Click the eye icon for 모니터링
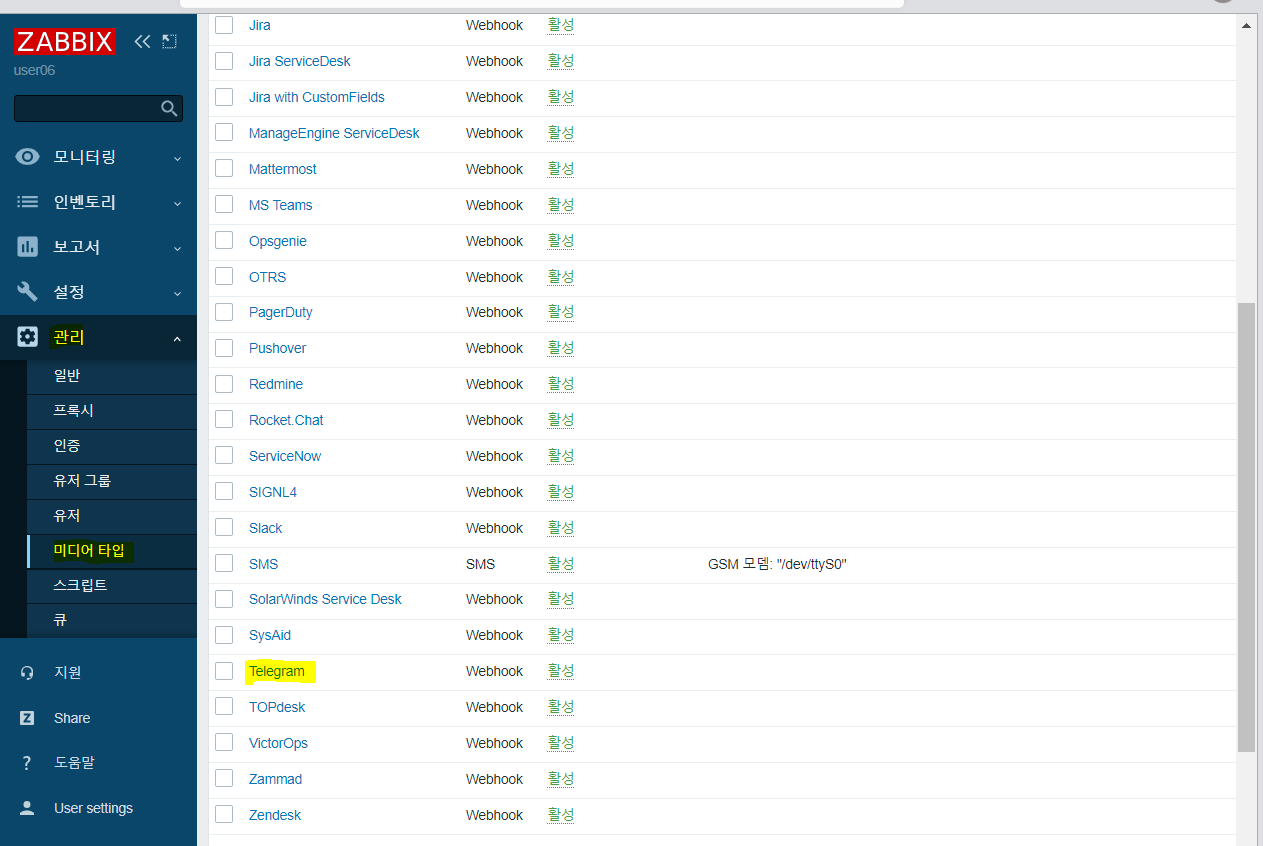Image resolution: width=1263 pixels, height=846 pixels. (x=28, y=157)
